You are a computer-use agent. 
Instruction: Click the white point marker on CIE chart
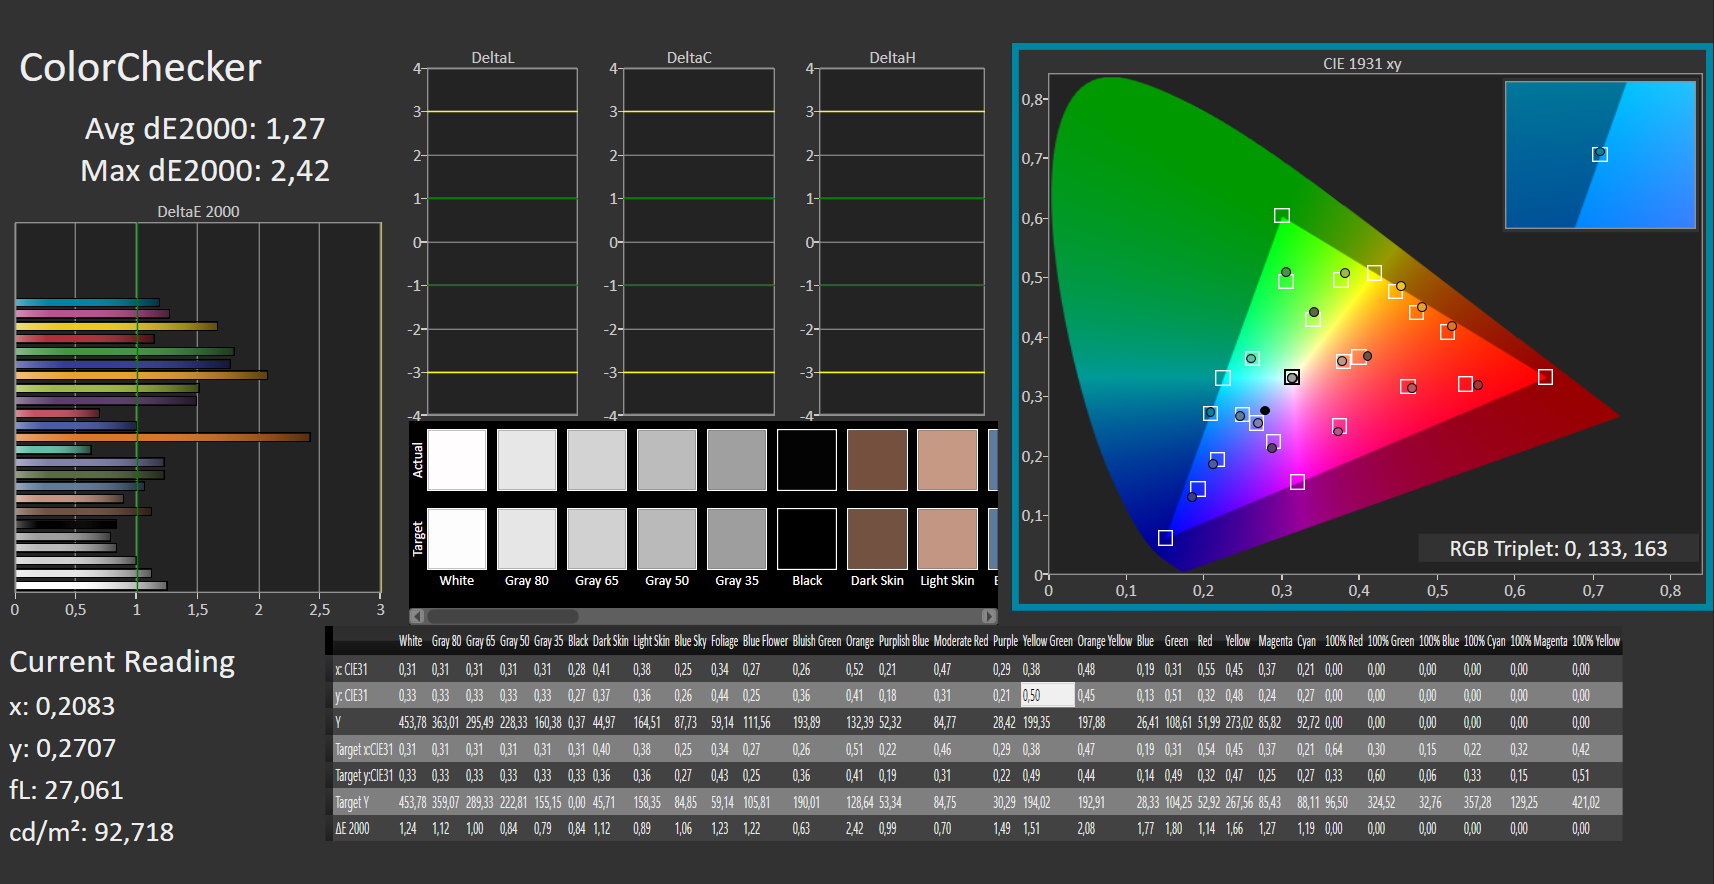point(1292,377)
